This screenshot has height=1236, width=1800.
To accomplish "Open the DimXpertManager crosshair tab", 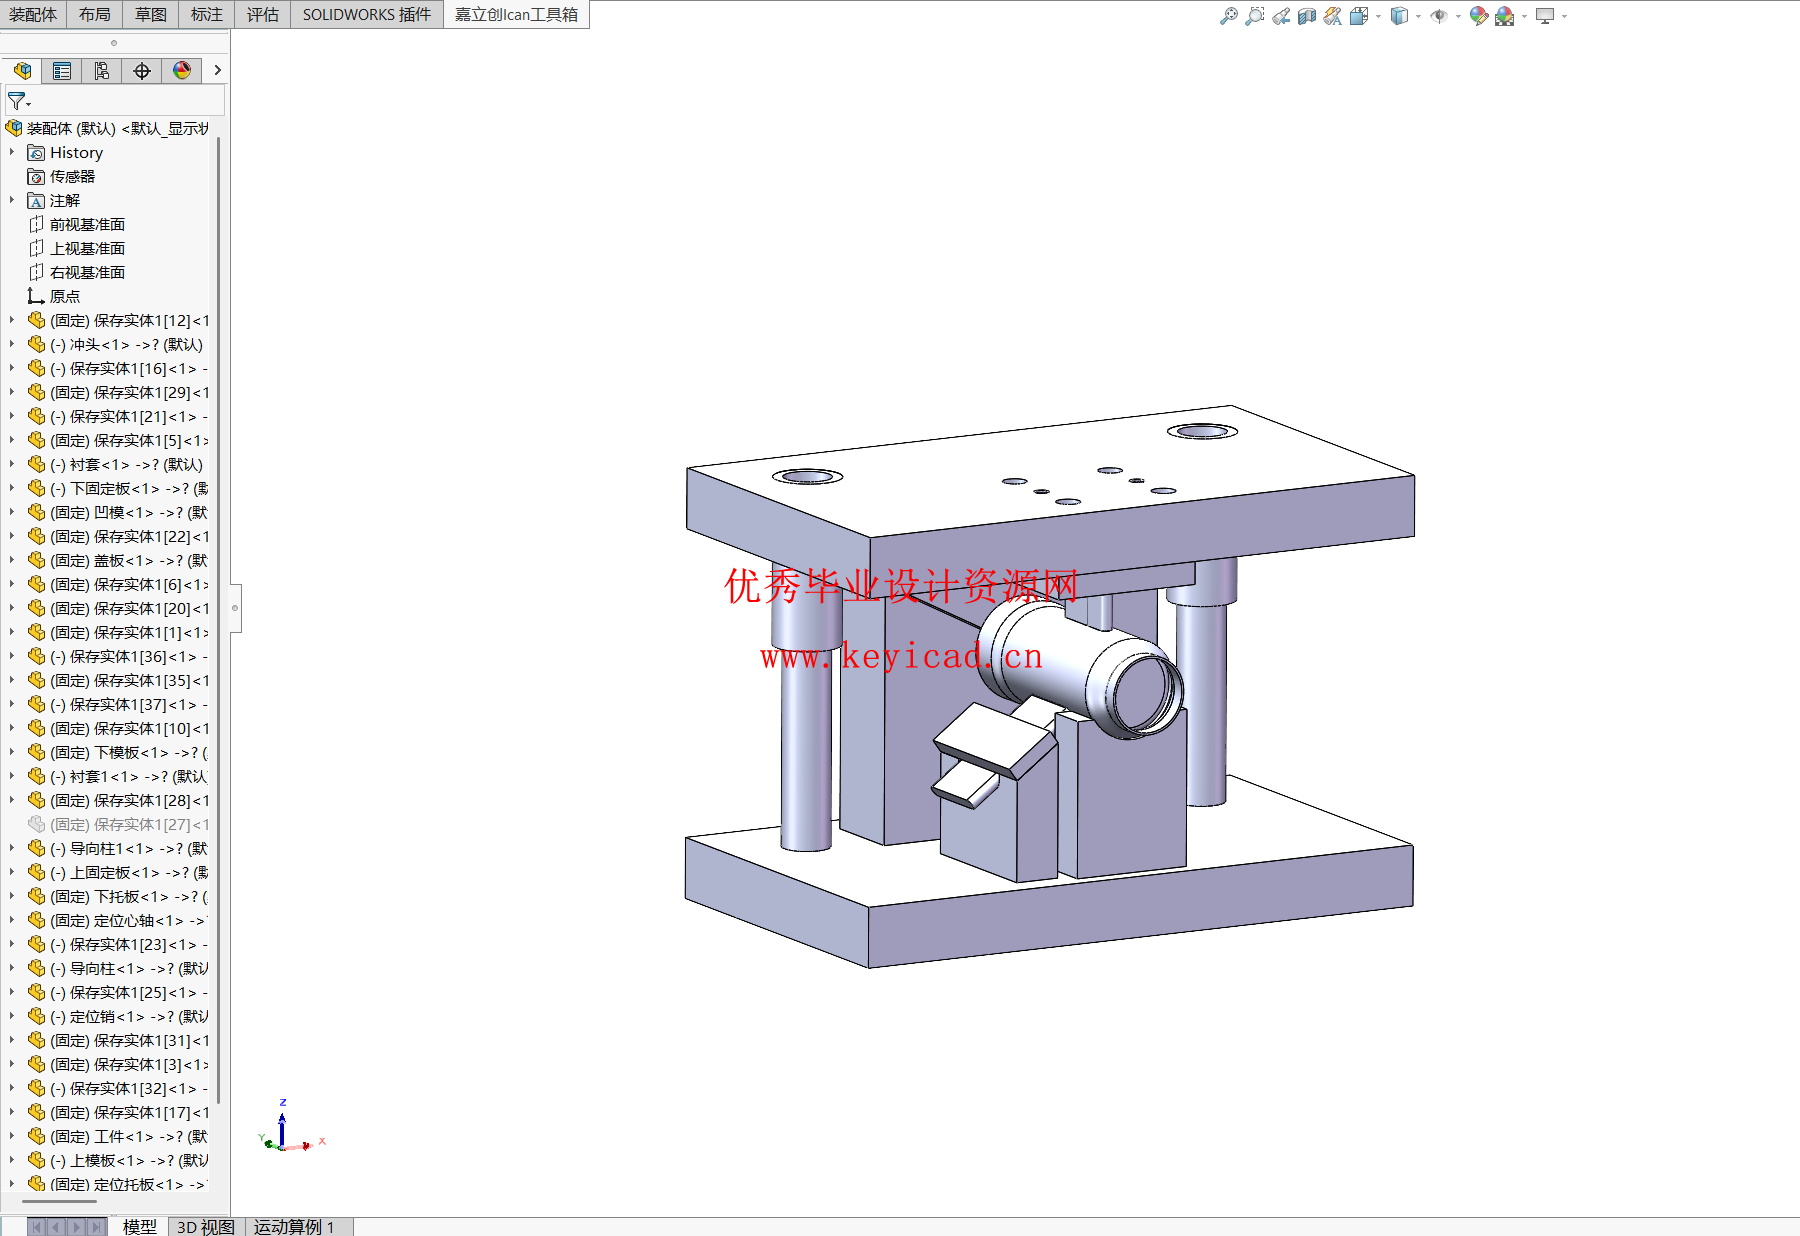I will click(x=142, y=70).
